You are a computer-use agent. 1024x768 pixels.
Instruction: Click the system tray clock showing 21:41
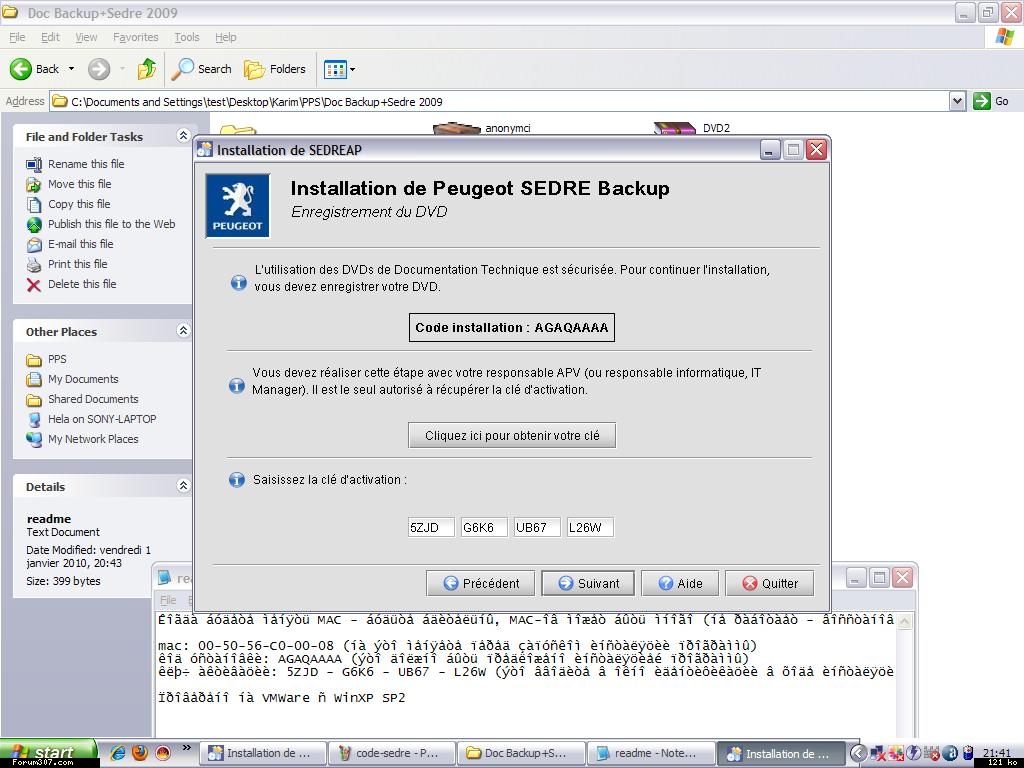tap(996, 752)
